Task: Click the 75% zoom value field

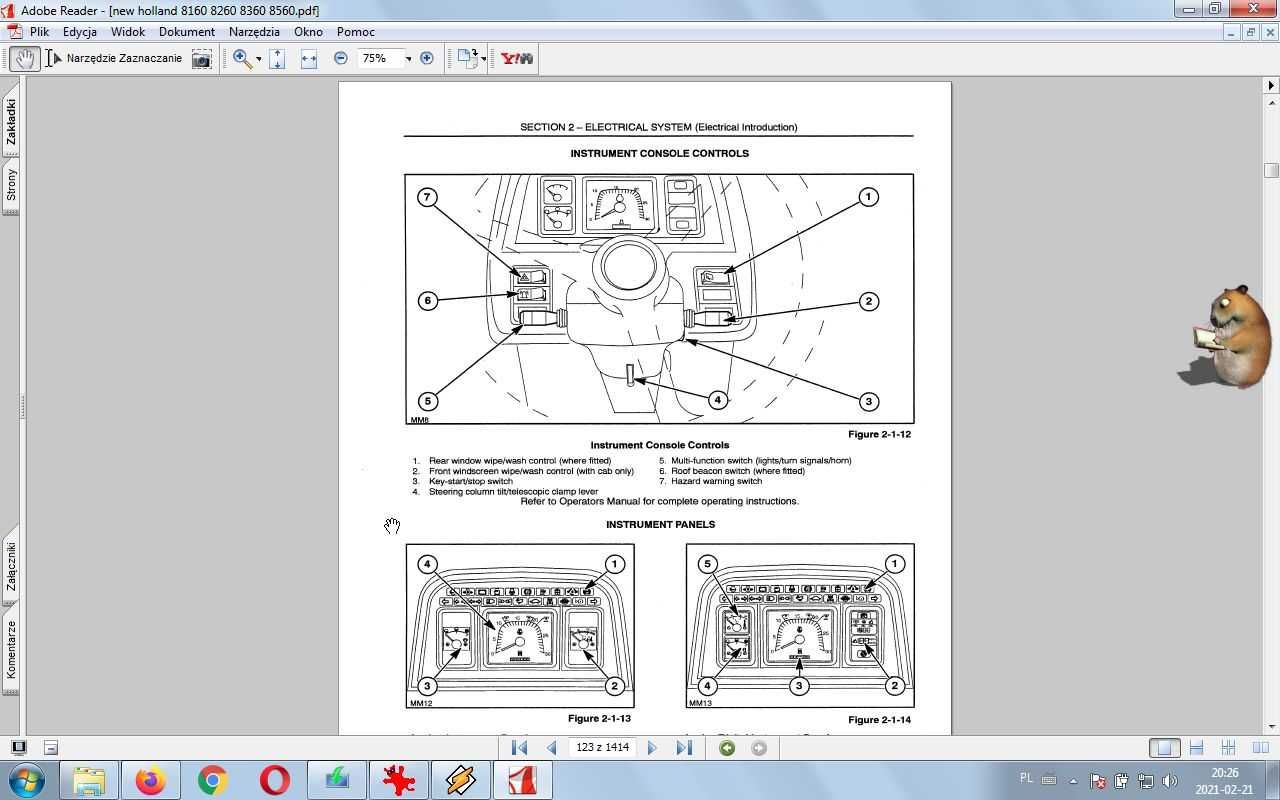Action: tap(380, 58)
